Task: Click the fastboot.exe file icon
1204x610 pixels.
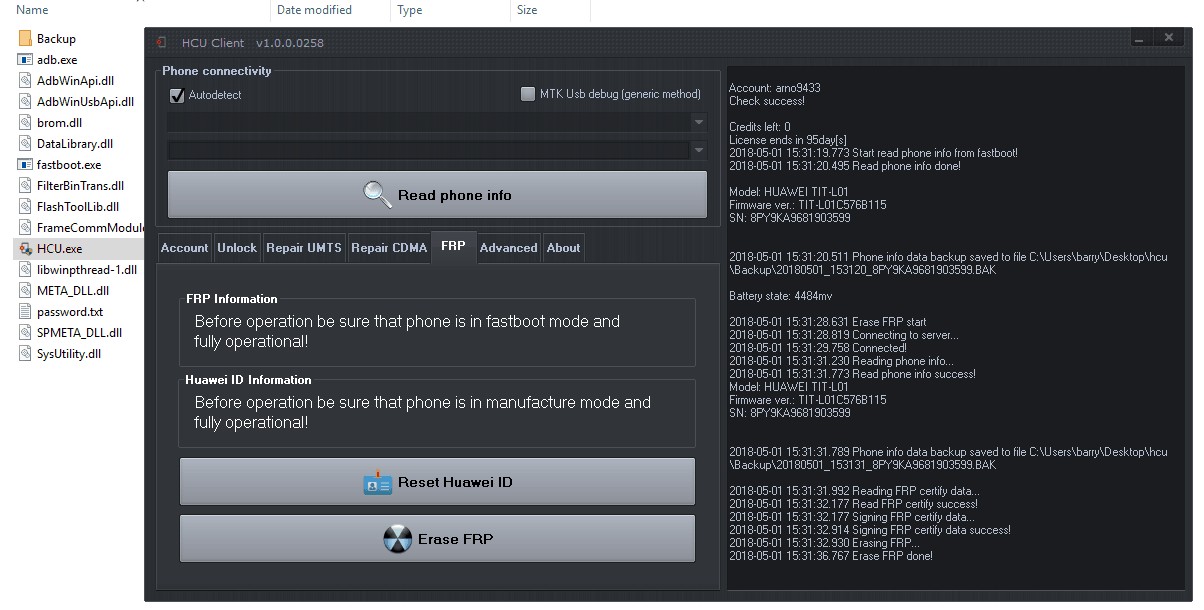Action: point(25,165)
